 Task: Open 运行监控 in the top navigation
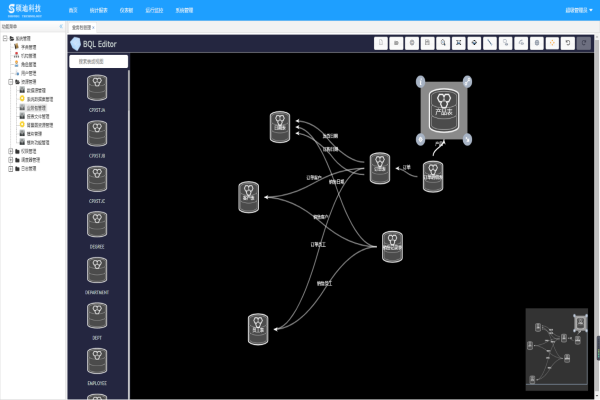pos(154,10)
